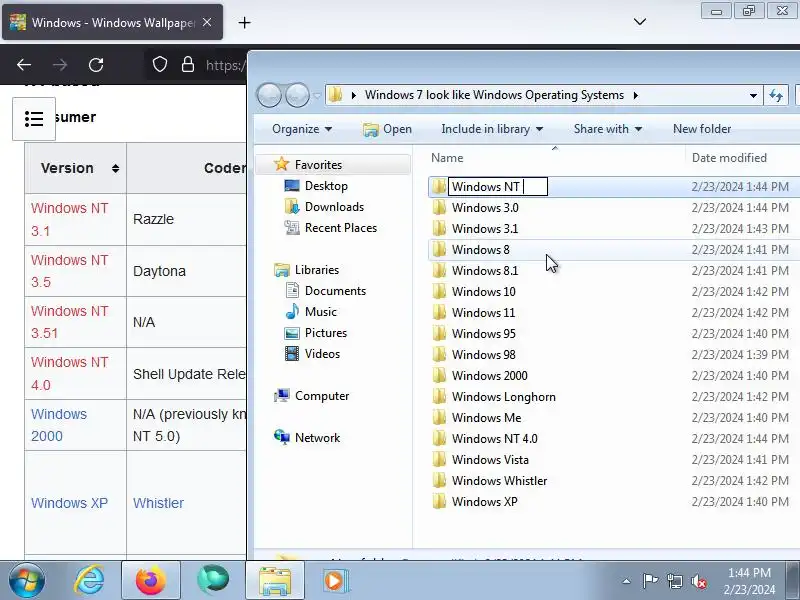Click the folder icon in the address bar

[x=335, y=95]
